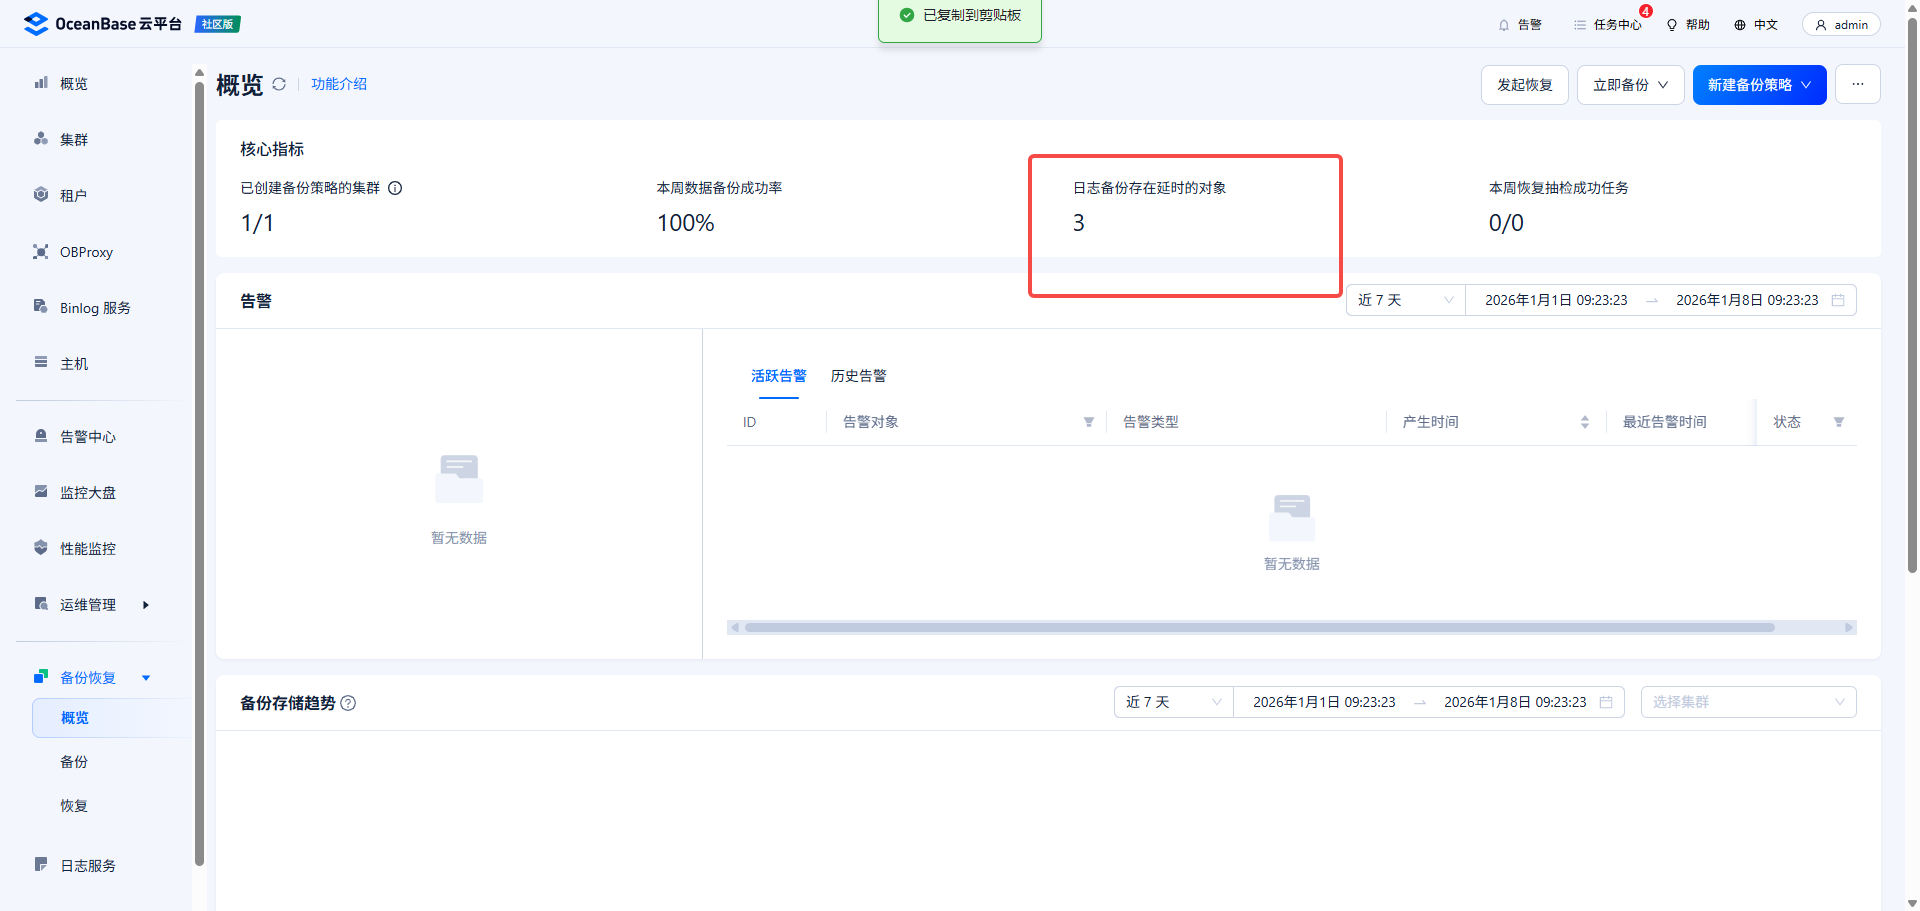Screen dimensions: 1920x911
Task: Click the help icon beside 备份存储趋势
Action: tap(348, 703)
